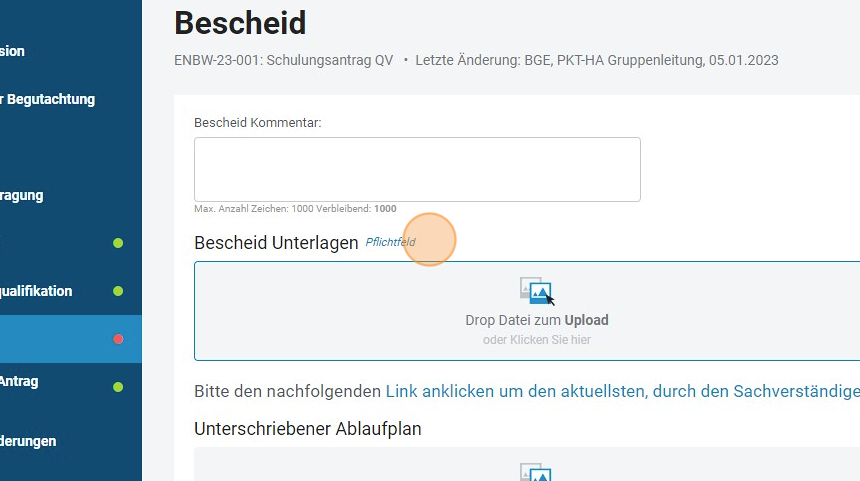The width and height of the screenshot is (860, 481).
Task: Select the sidebar item ending in "qualifikation"
Action: (x=36, y=291)
